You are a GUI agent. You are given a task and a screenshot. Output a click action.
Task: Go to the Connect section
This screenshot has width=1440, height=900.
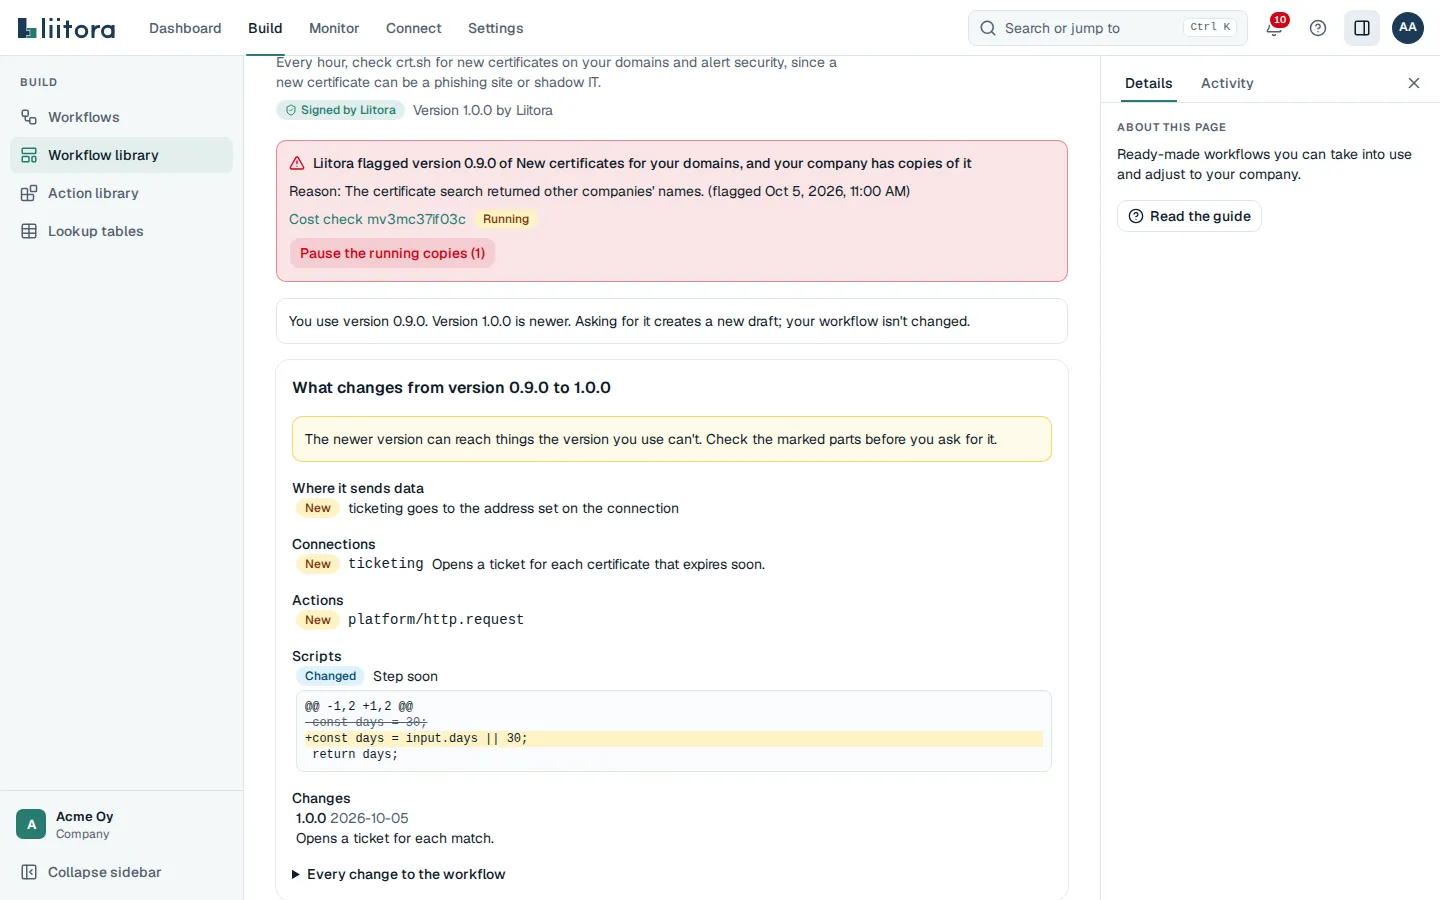414,28
